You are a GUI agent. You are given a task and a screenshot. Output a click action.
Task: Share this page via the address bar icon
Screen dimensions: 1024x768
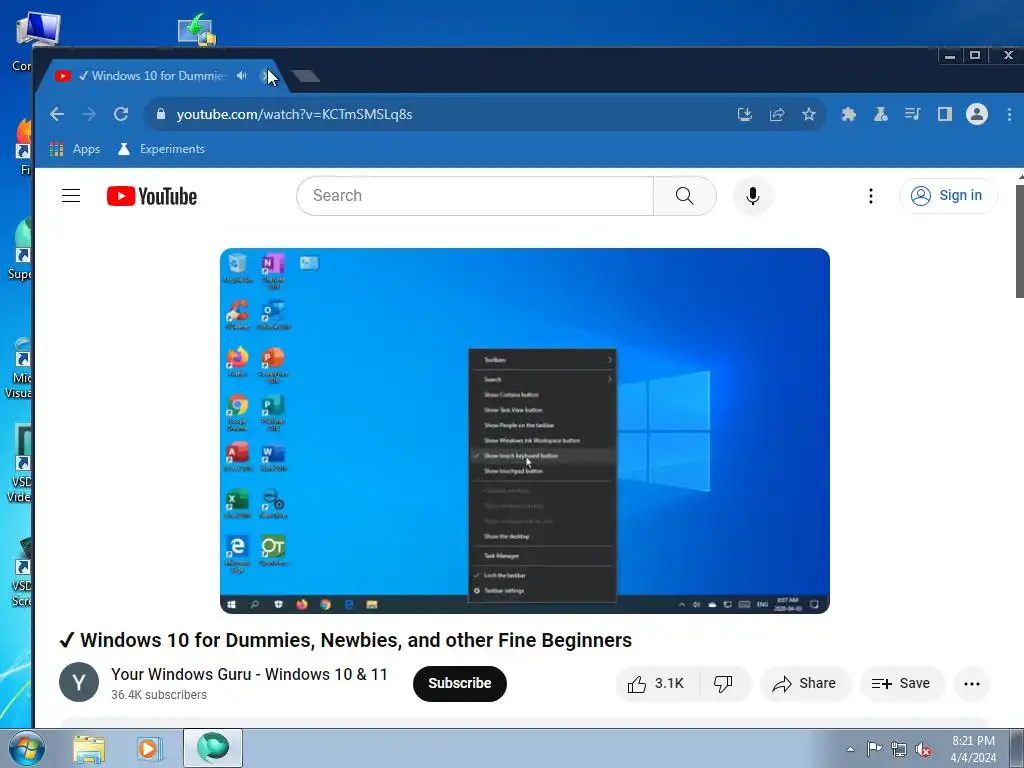click(x=776, y=114)
